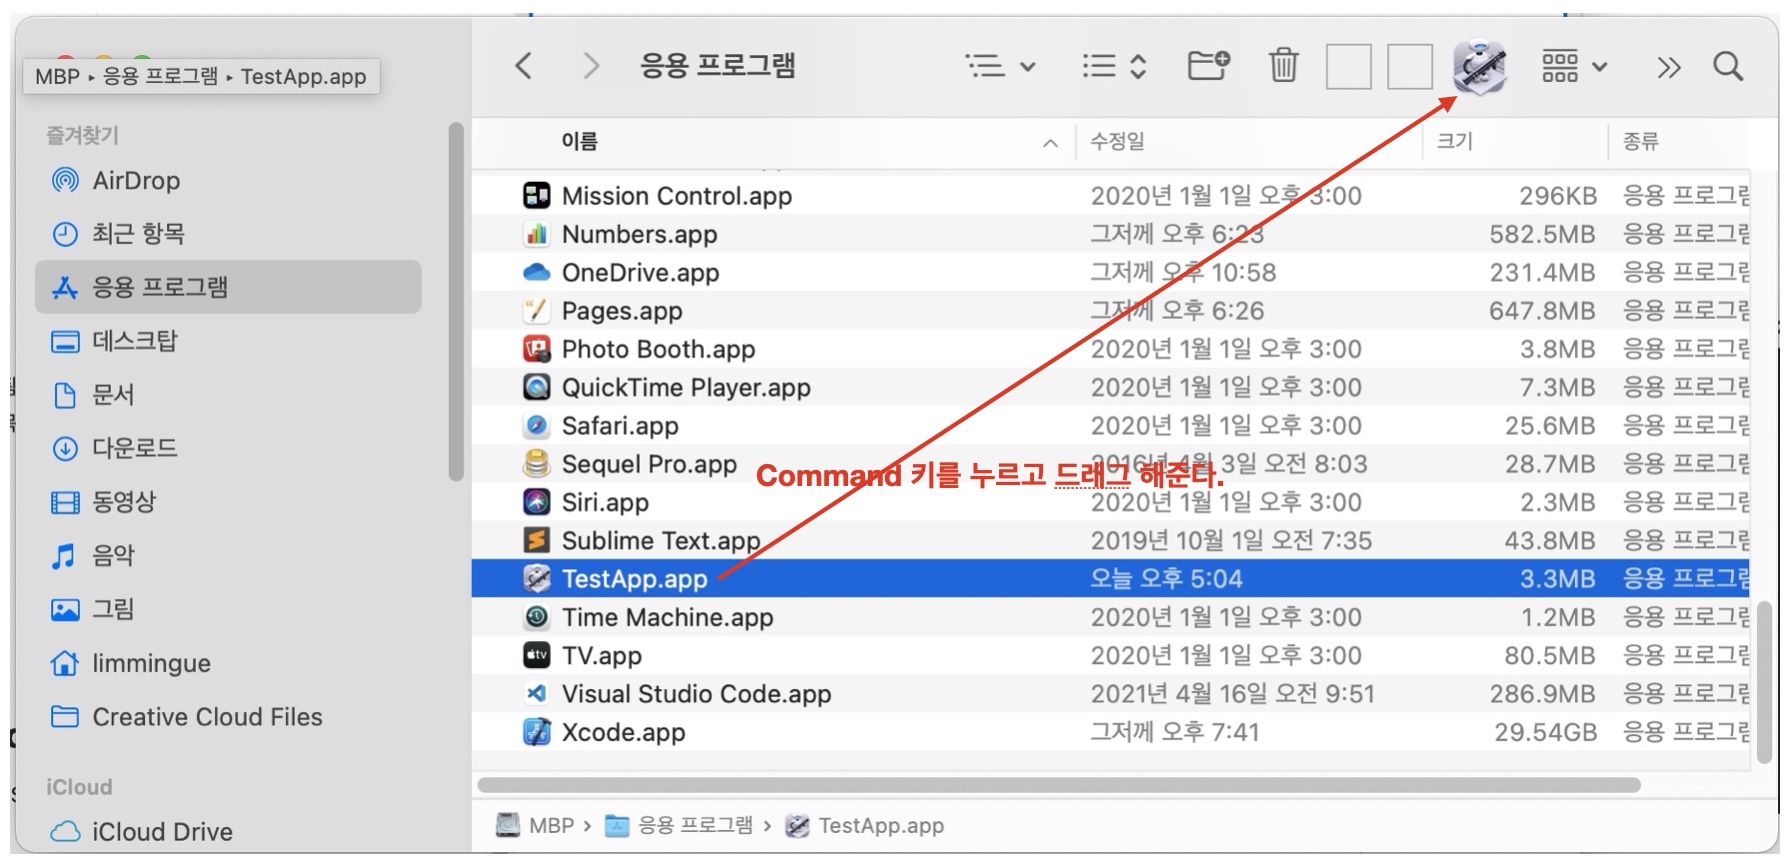Screen dimensions: 1792x864
Task: Click the sidebar vertical scrollbar
Action: point(456,302)
